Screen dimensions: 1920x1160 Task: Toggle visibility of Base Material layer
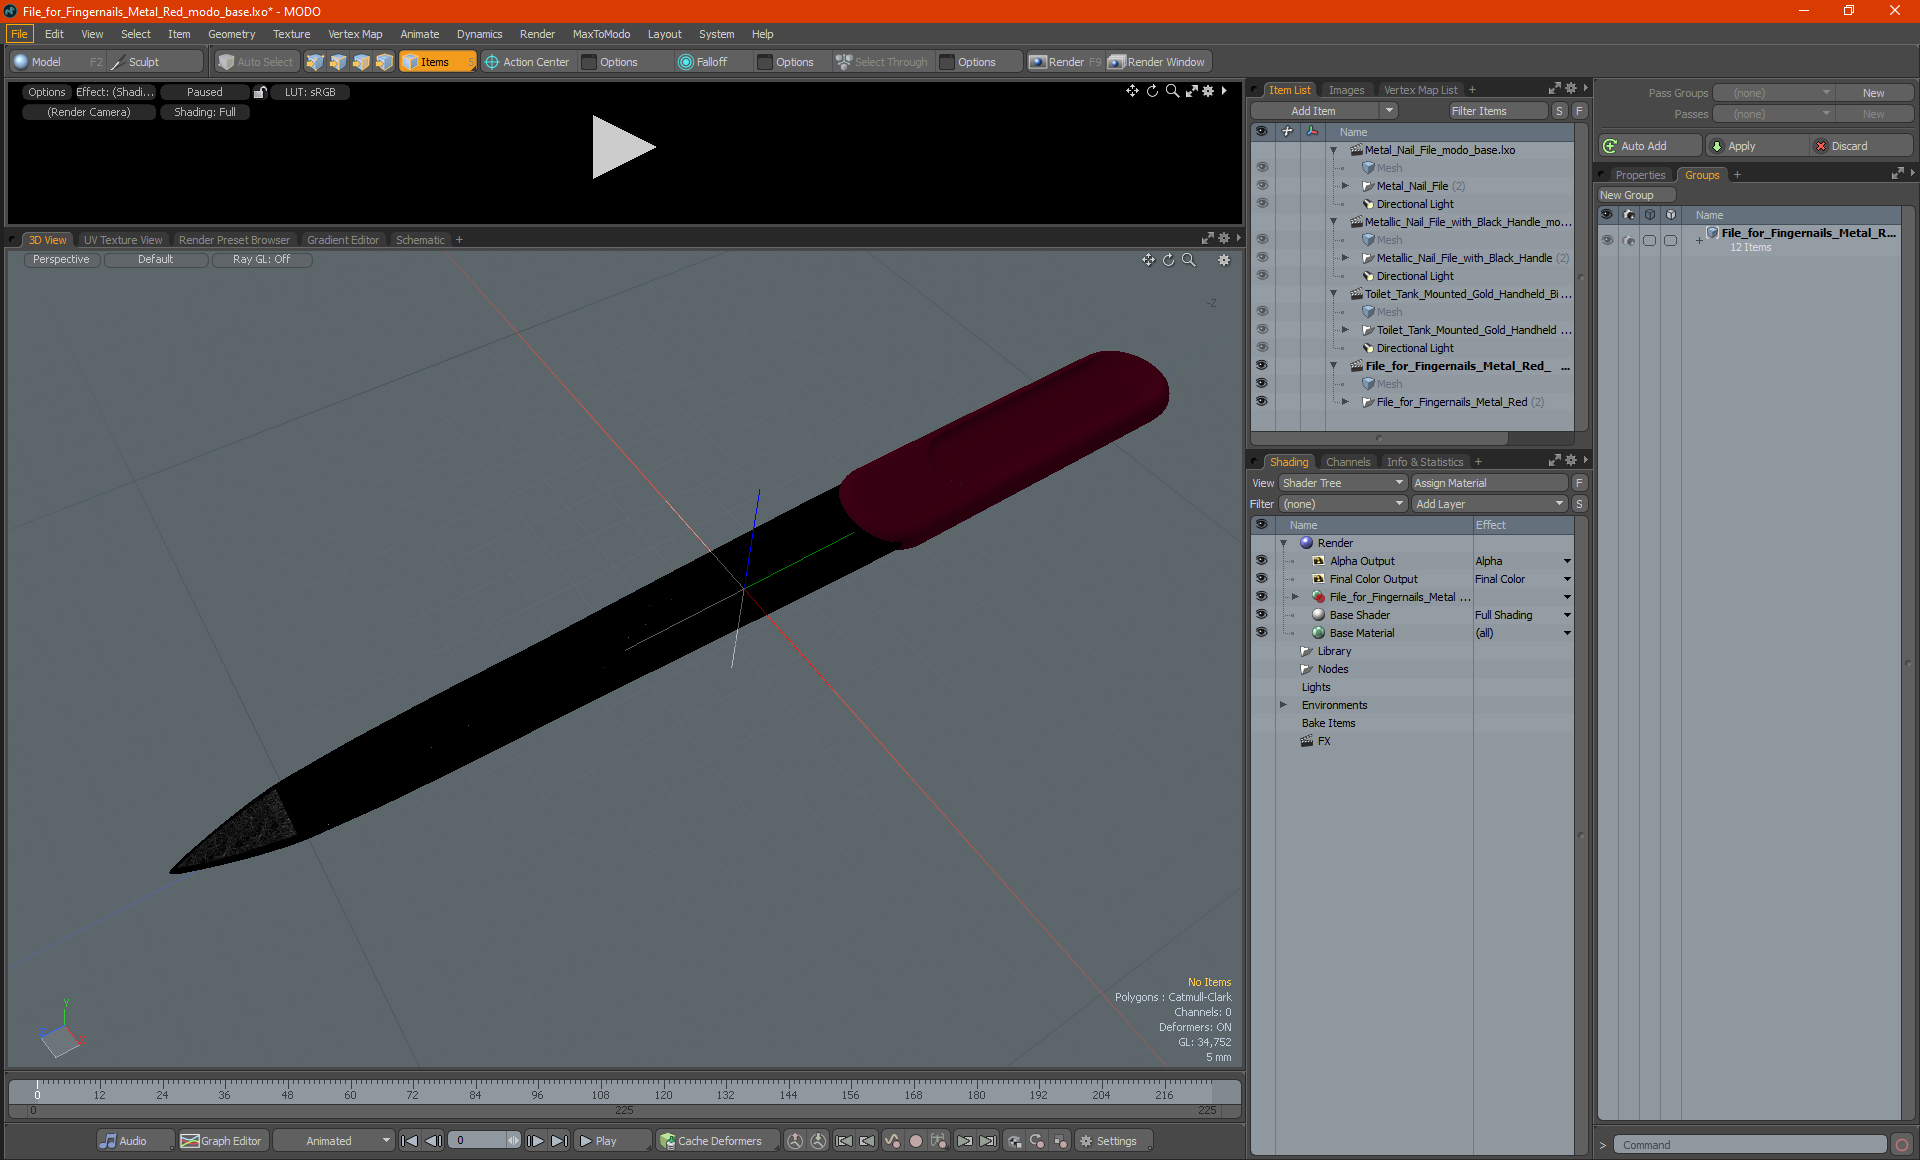(1262, 633)
